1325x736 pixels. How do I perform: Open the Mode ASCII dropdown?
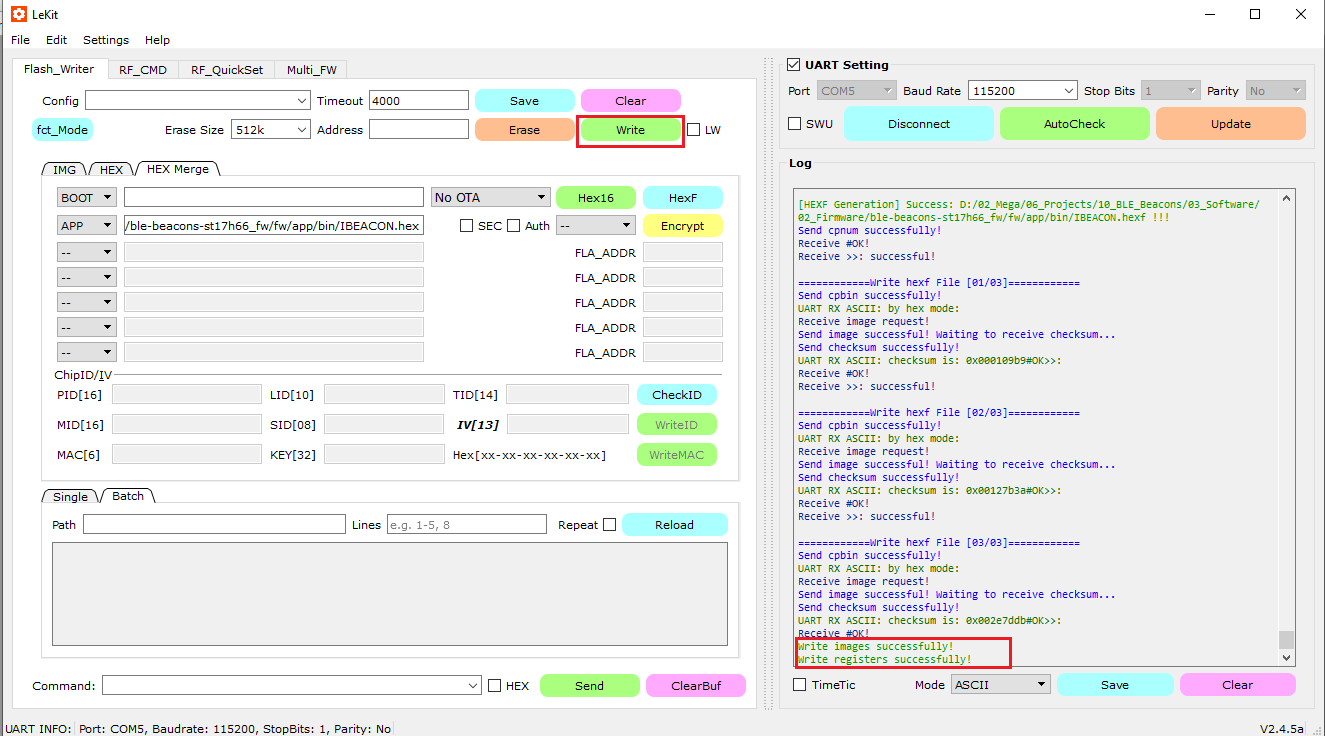(x=1000, y=685)
